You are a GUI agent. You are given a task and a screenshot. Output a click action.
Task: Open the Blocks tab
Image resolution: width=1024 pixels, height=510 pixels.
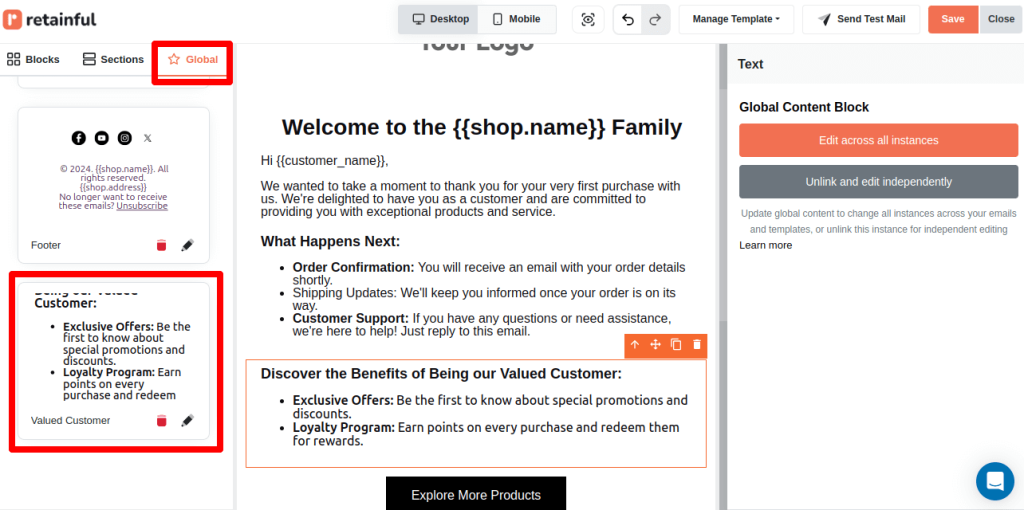[33, 59]
